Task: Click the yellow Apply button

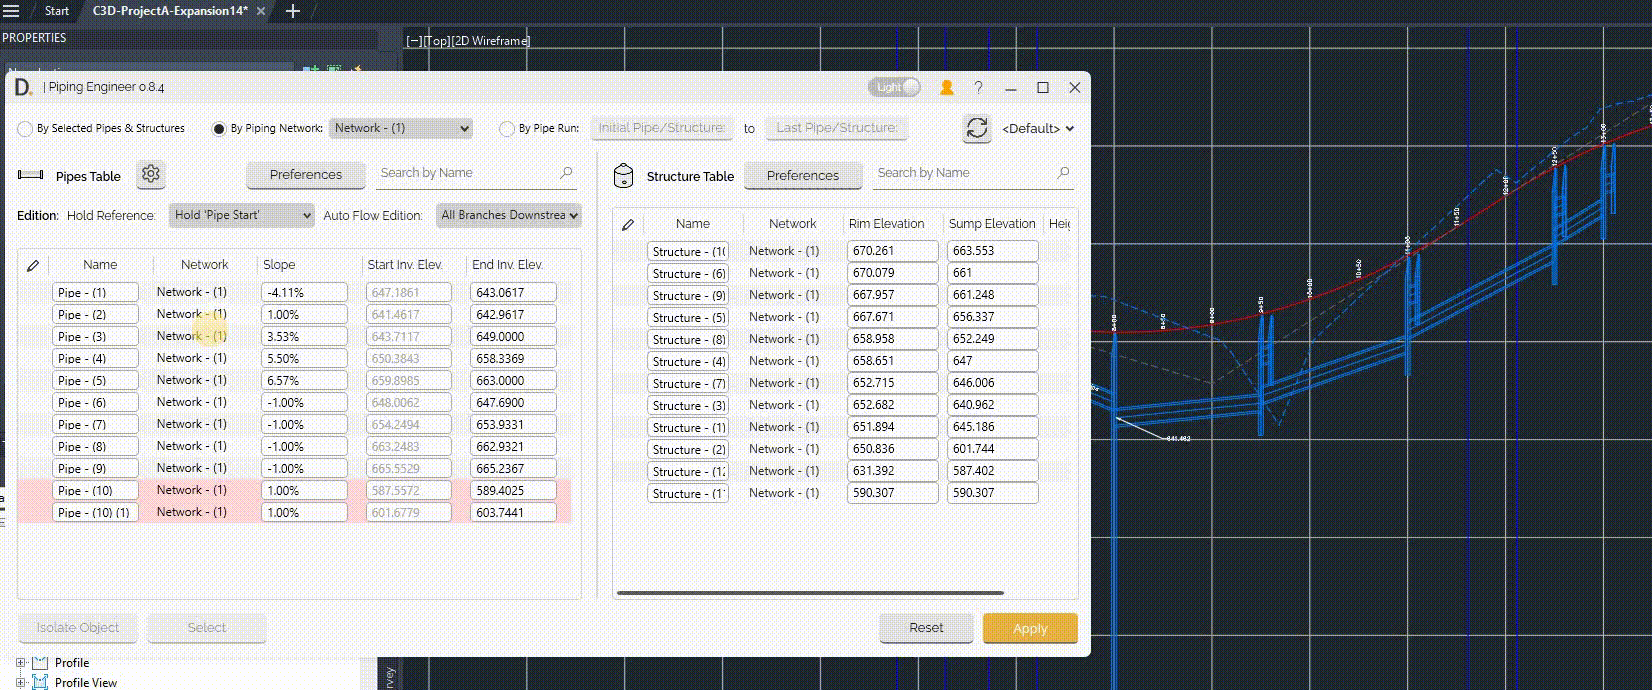Action: click(1030, 628)
